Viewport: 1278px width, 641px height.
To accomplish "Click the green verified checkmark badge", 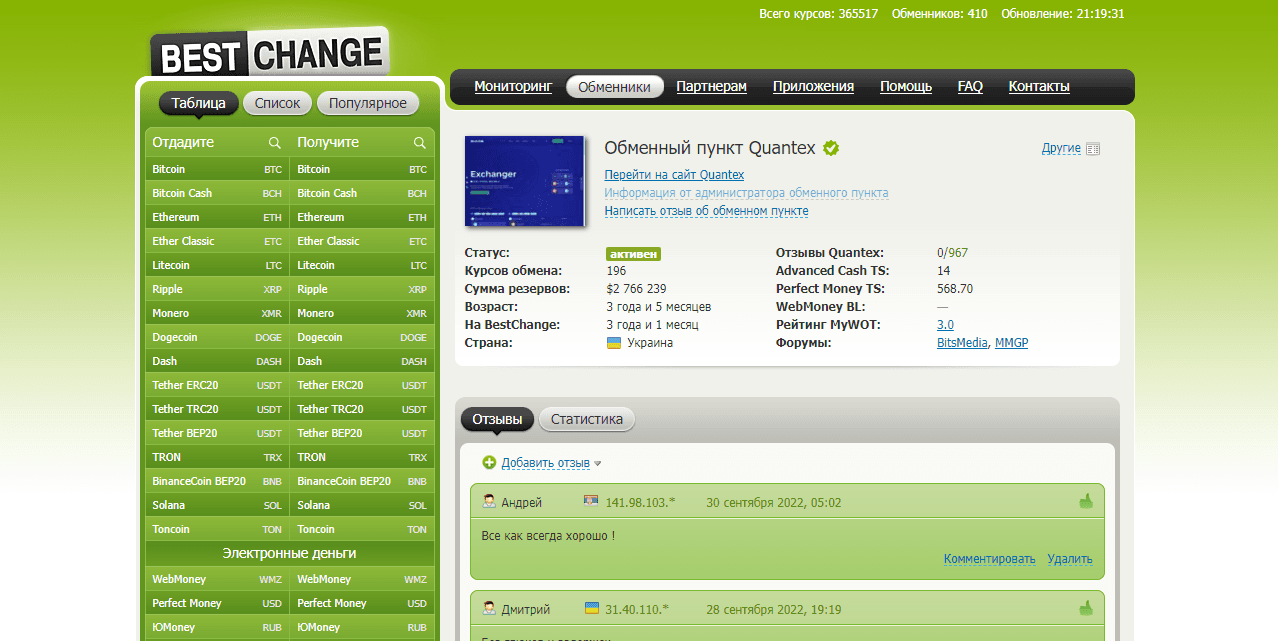I will click(831, 148).
